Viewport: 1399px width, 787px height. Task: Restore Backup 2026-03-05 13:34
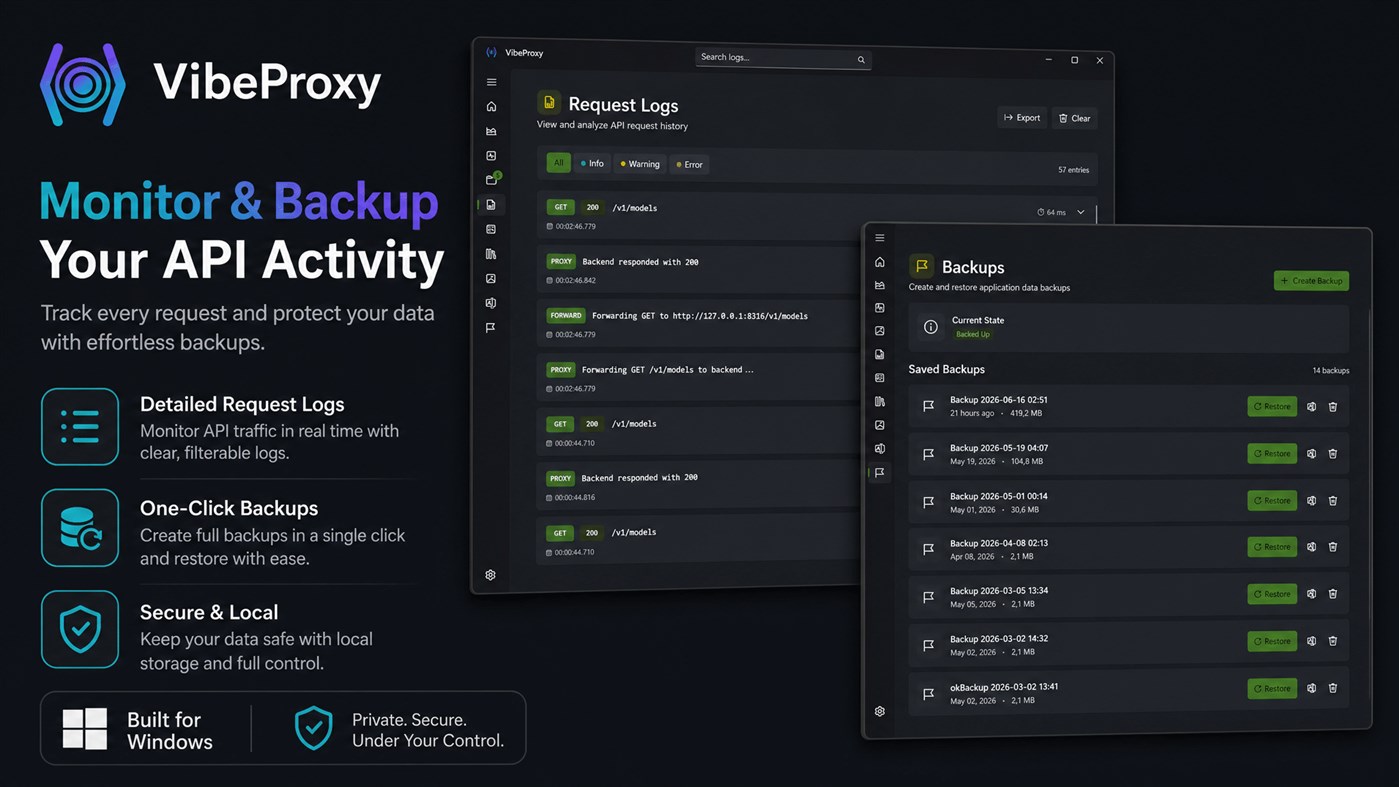tap(1272, 594)
